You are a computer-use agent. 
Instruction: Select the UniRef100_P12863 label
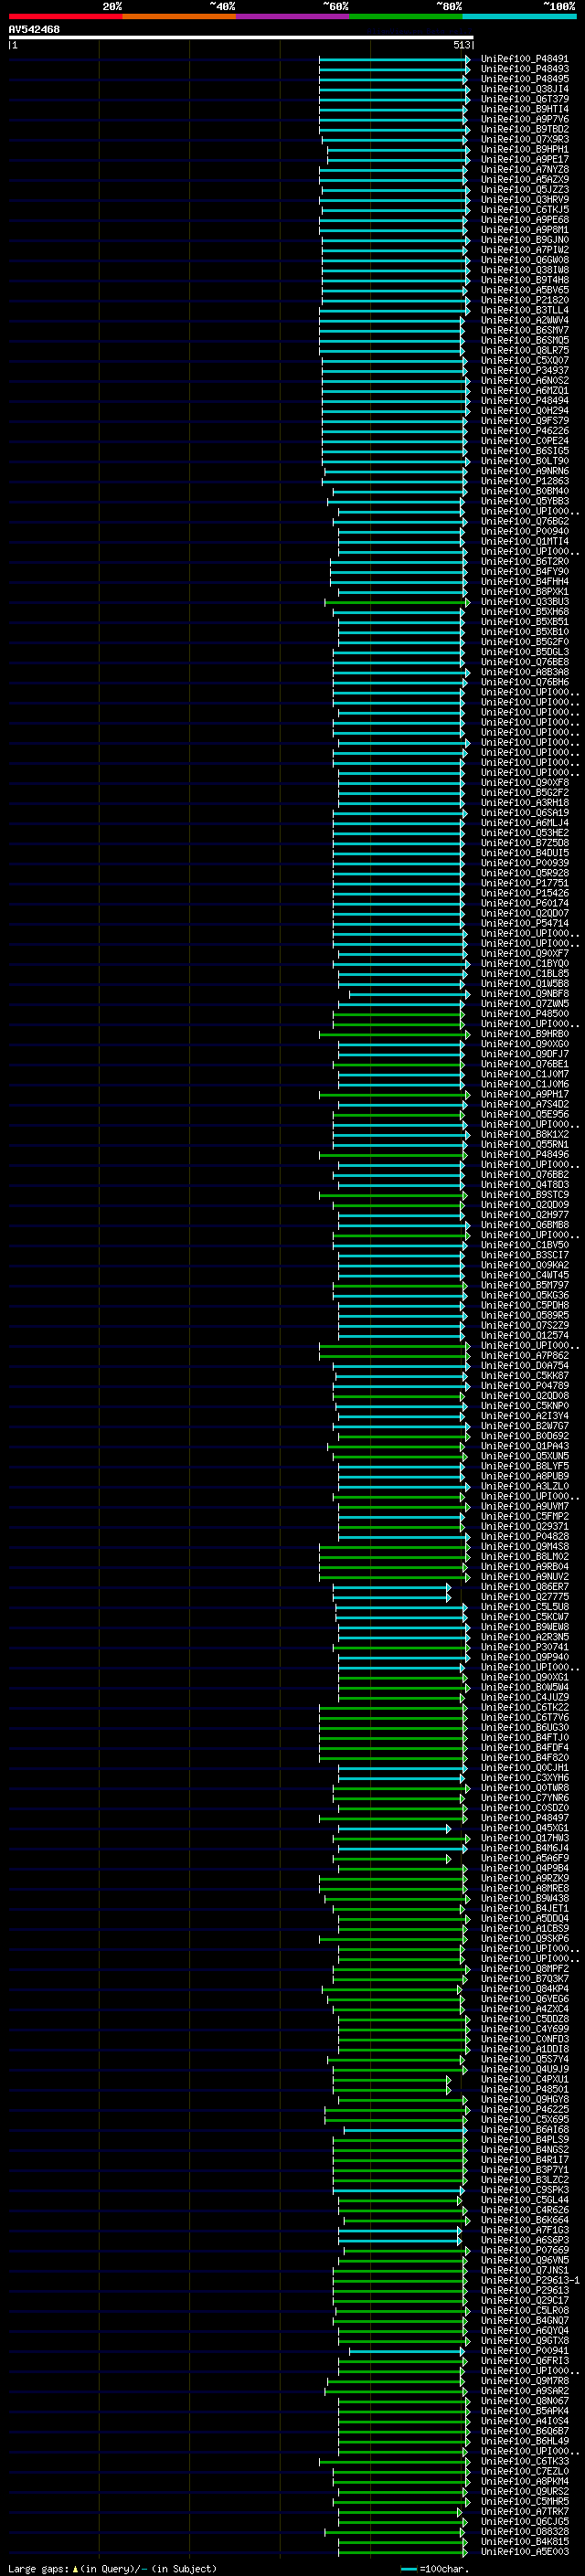tap(525, 481)
